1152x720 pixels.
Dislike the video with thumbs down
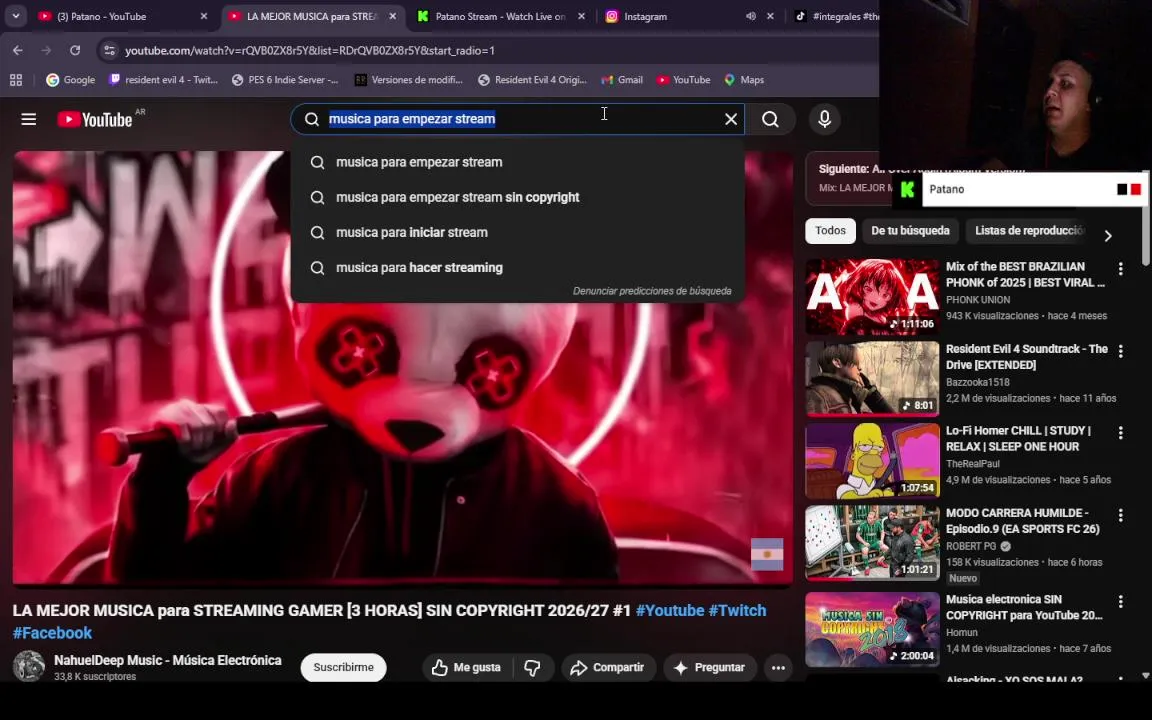[x=533, y=668]
